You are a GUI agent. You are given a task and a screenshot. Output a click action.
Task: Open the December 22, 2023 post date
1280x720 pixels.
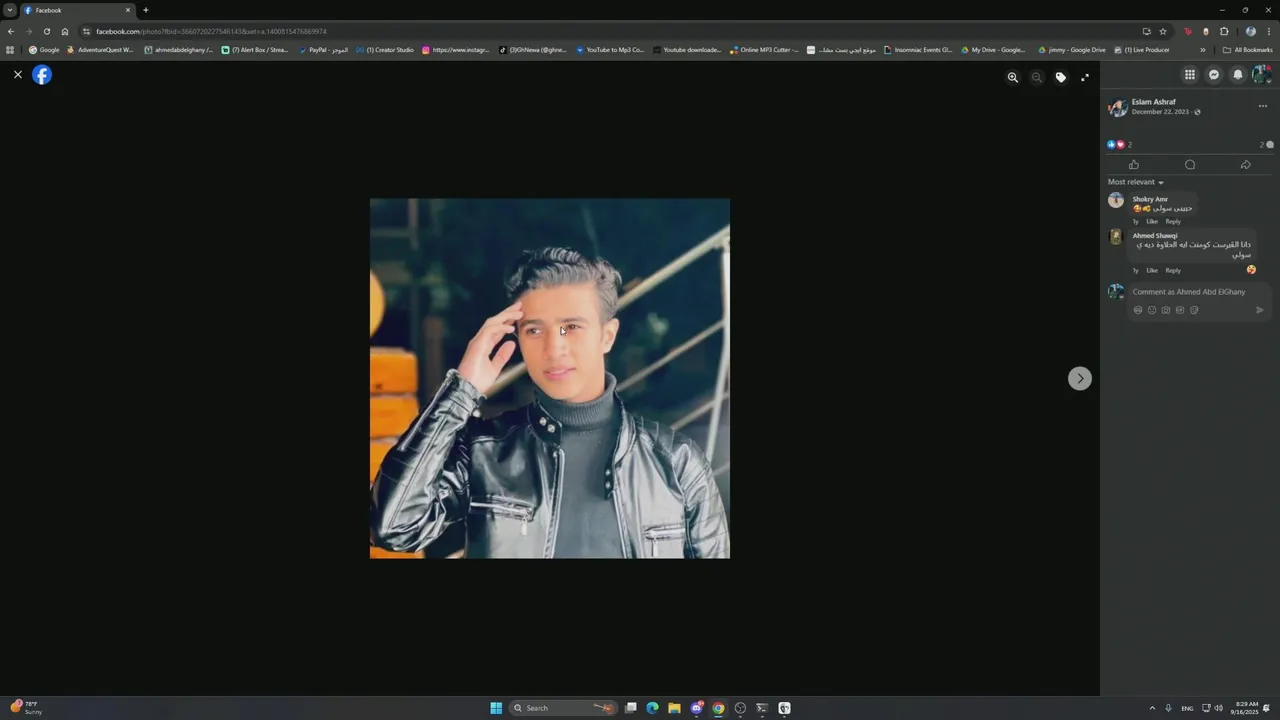click(x=1160, y=112)
